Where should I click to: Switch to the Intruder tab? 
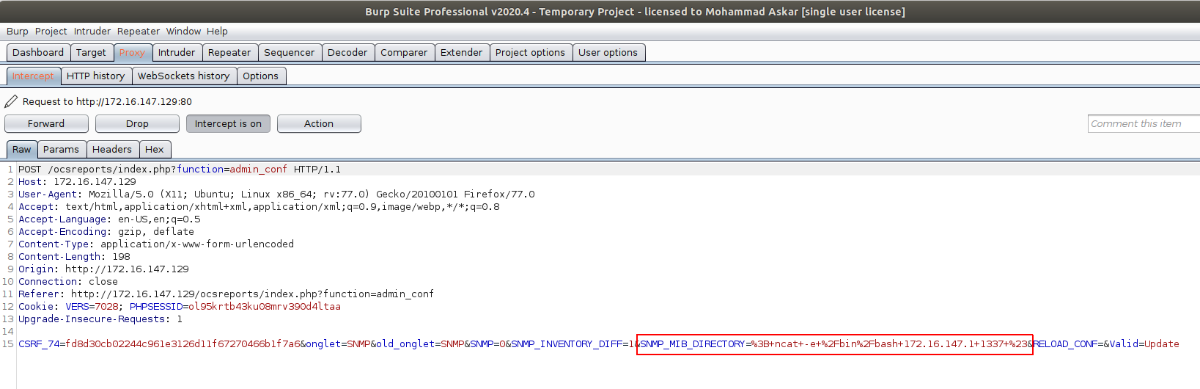pyautogui.click(x=176, y=52)
